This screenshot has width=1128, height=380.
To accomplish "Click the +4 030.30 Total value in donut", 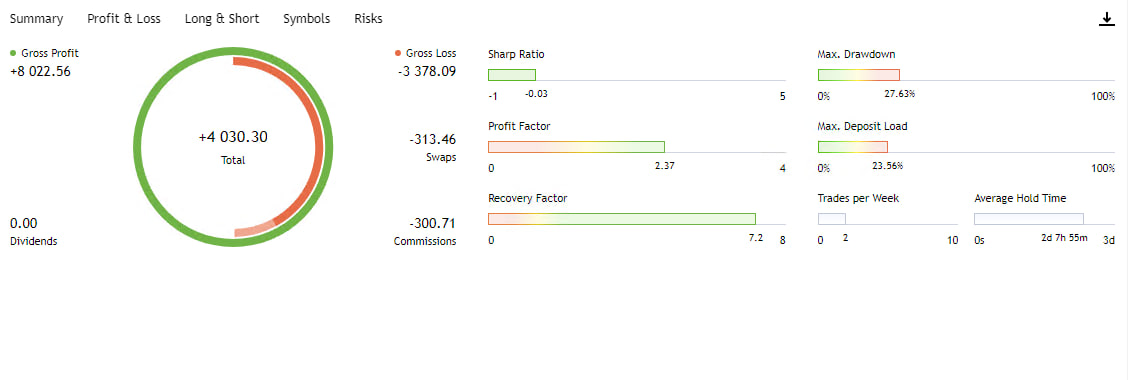I will point(233,137).
